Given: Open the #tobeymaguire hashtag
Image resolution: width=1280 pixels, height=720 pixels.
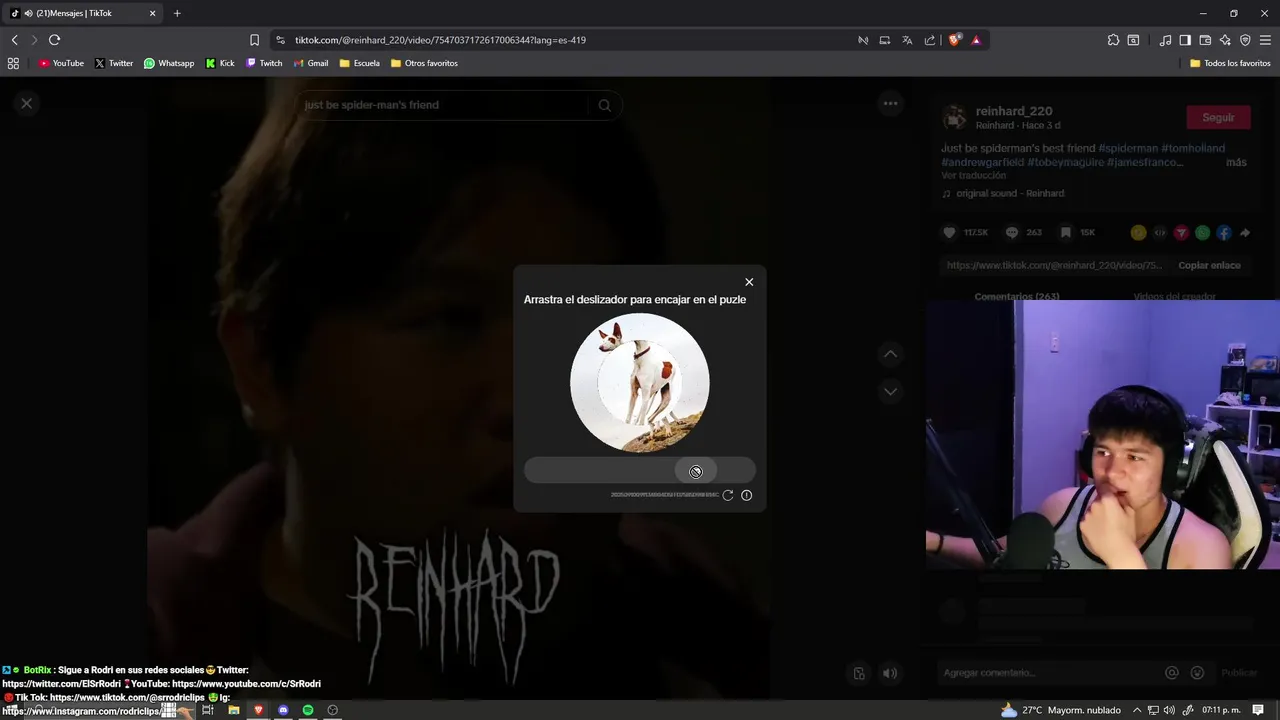Looking at the screenshot, I should click(x=1064, y=162).
